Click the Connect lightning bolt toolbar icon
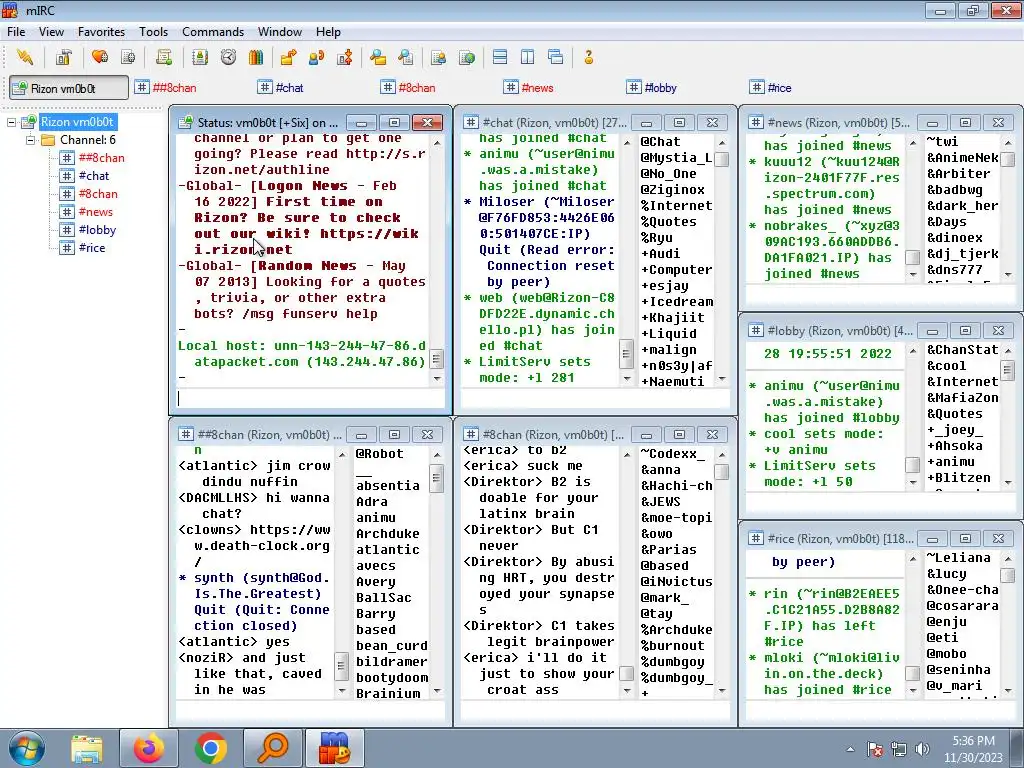Screen dimensions: 1024x768 click(25, 57)
